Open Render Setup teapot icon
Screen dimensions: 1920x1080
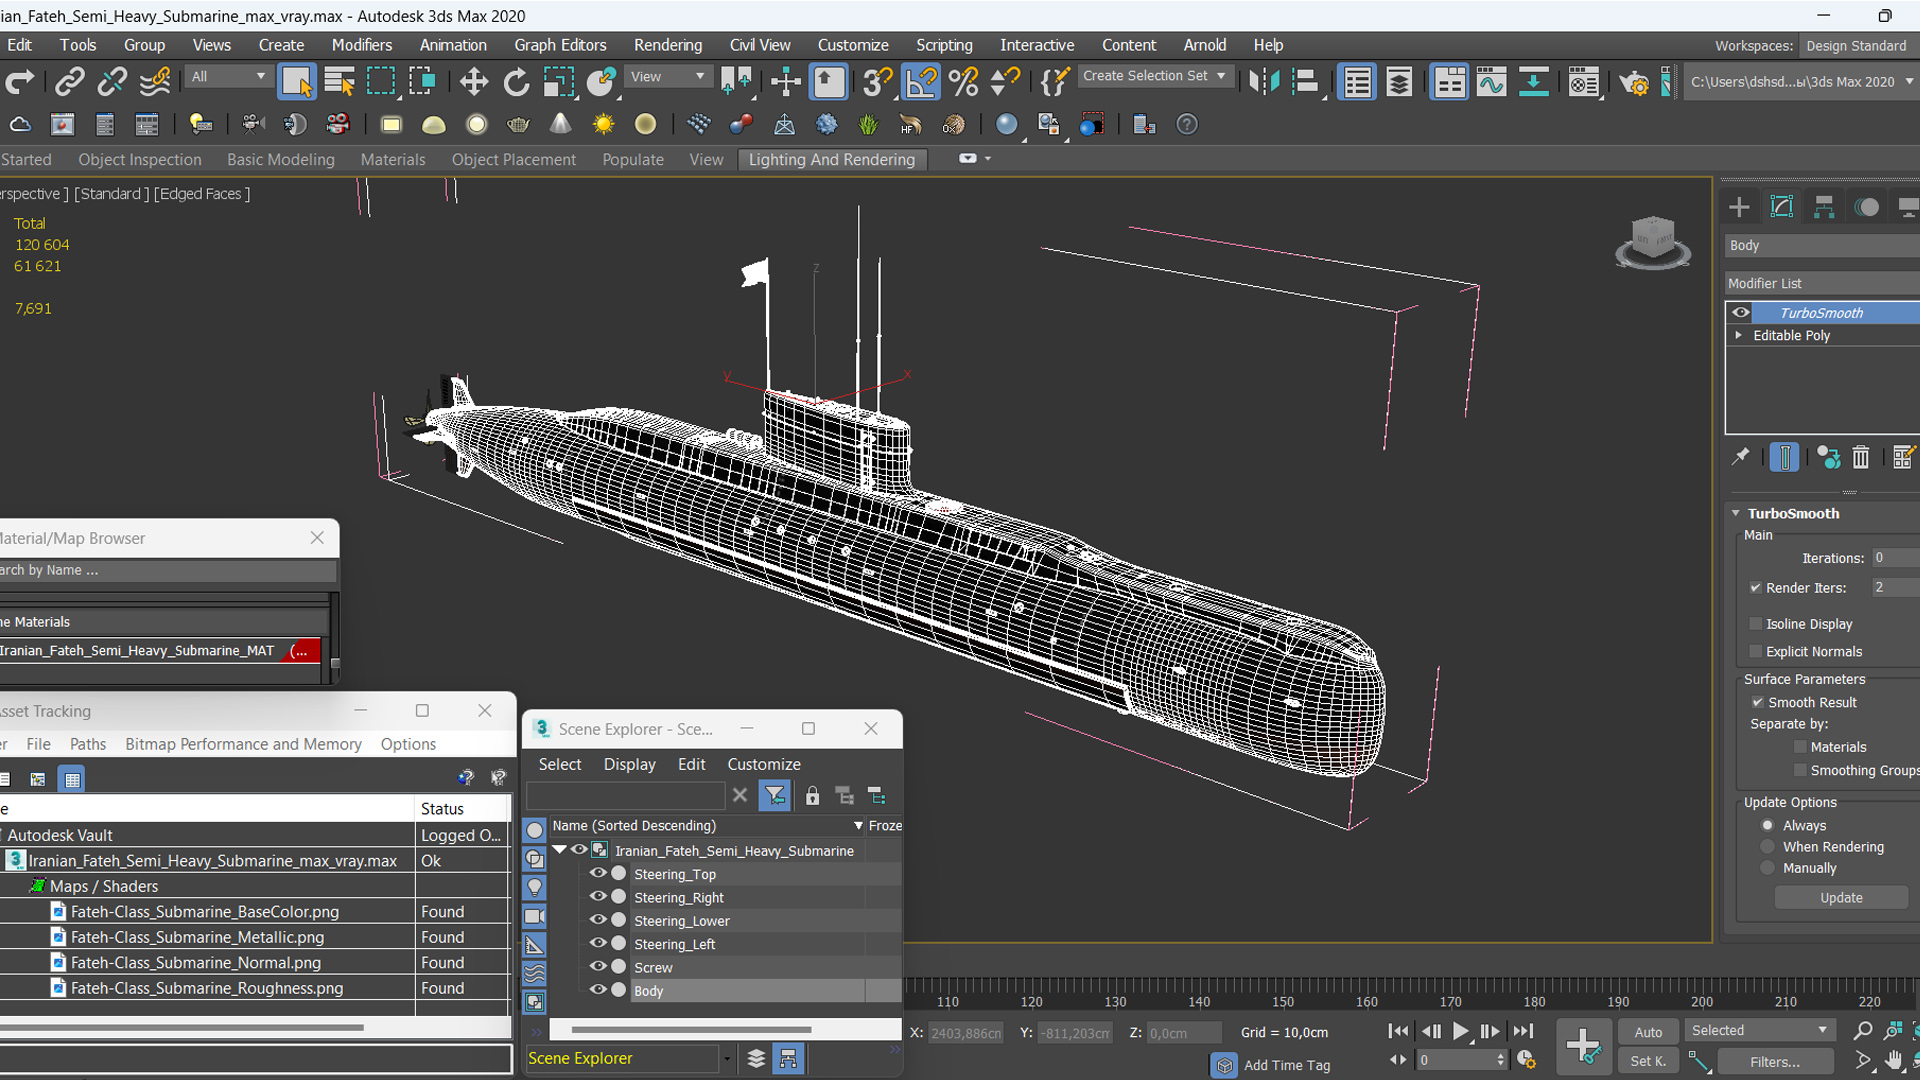click(1633, 82)
